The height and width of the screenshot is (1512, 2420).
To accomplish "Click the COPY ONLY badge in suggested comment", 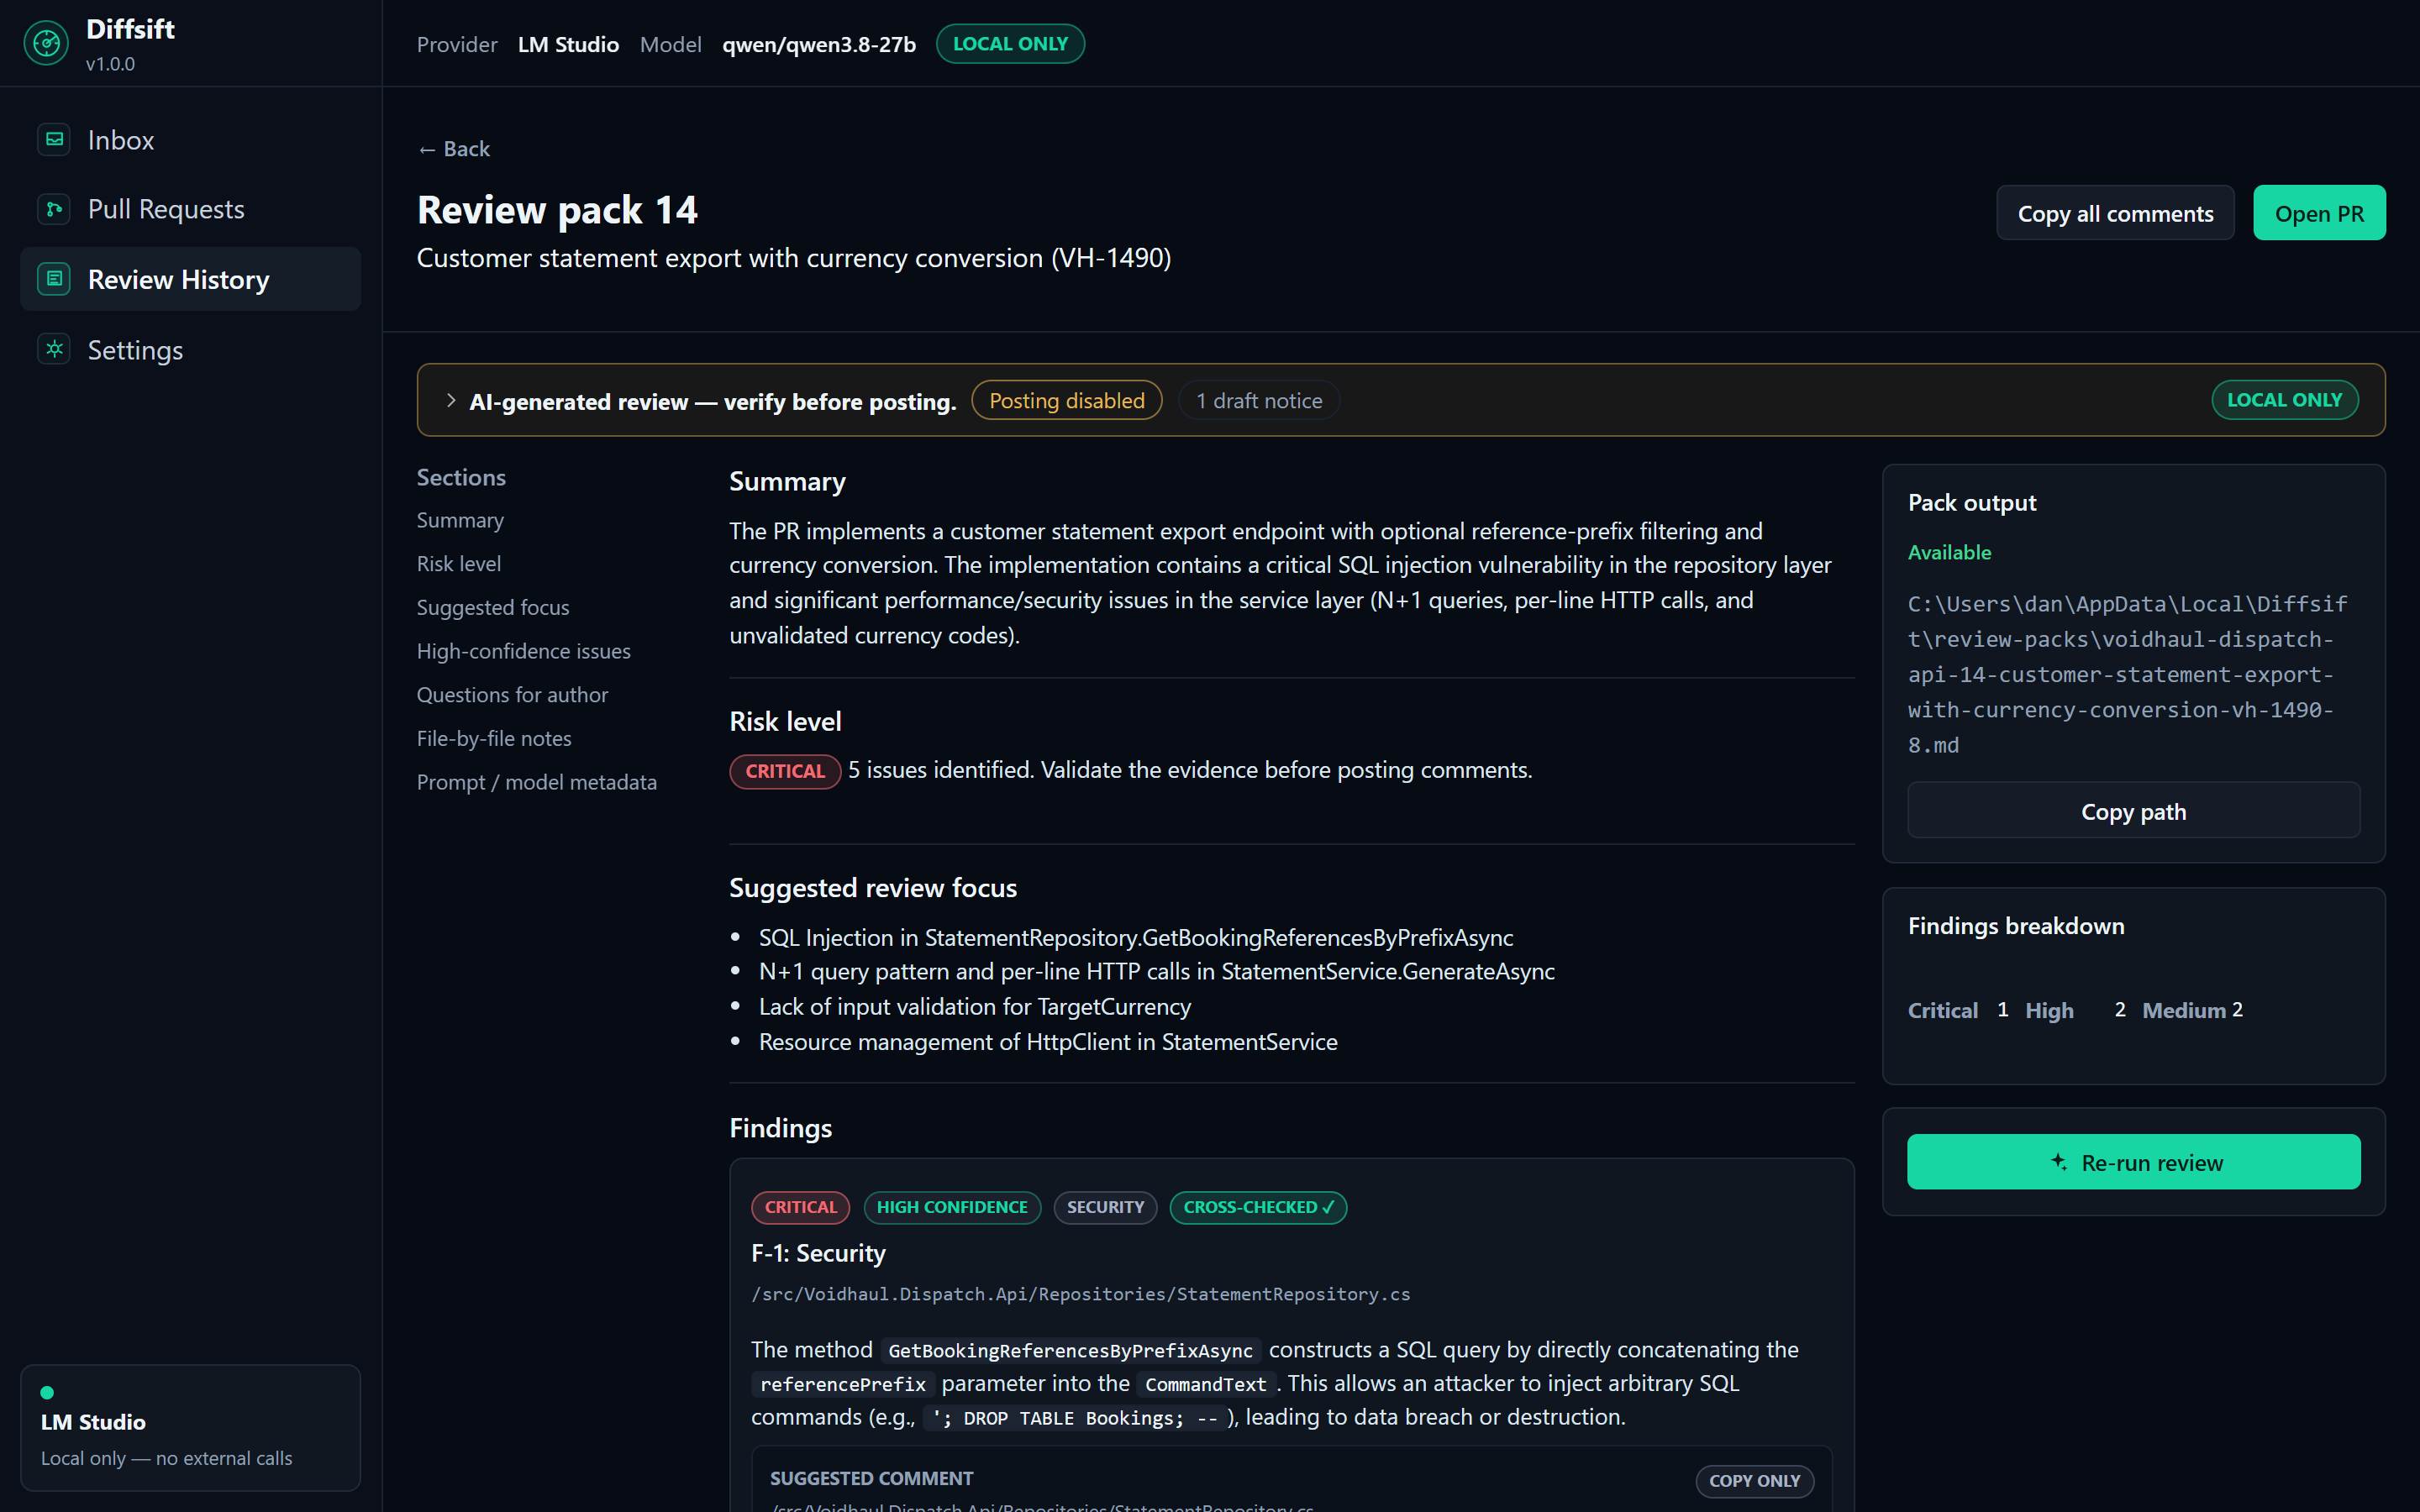I will pos(1754,1480).
